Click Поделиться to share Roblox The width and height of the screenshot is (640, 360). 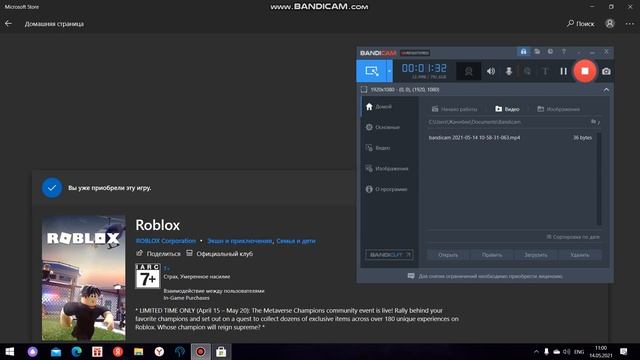pos(158,253)
